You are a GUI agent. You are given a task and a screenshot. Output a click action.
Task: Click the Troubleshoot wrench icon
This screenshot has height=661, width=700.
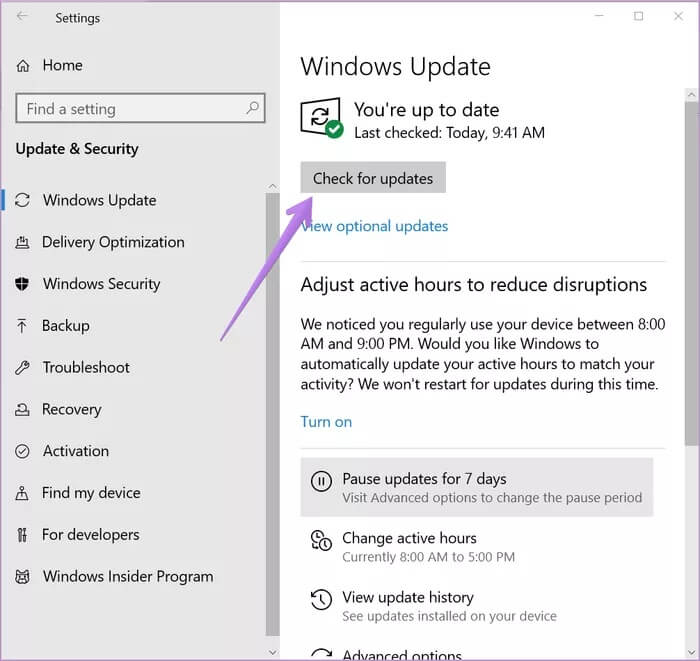[x=22, y=368]
